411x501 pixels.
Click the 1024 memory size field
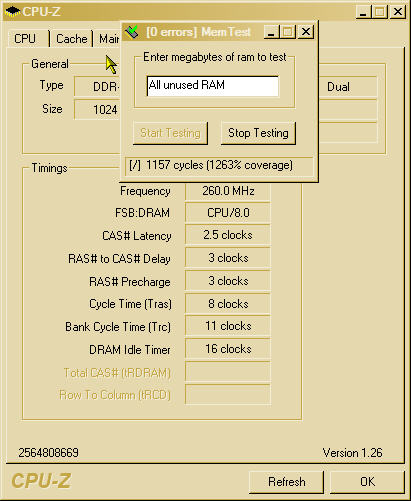97,109
